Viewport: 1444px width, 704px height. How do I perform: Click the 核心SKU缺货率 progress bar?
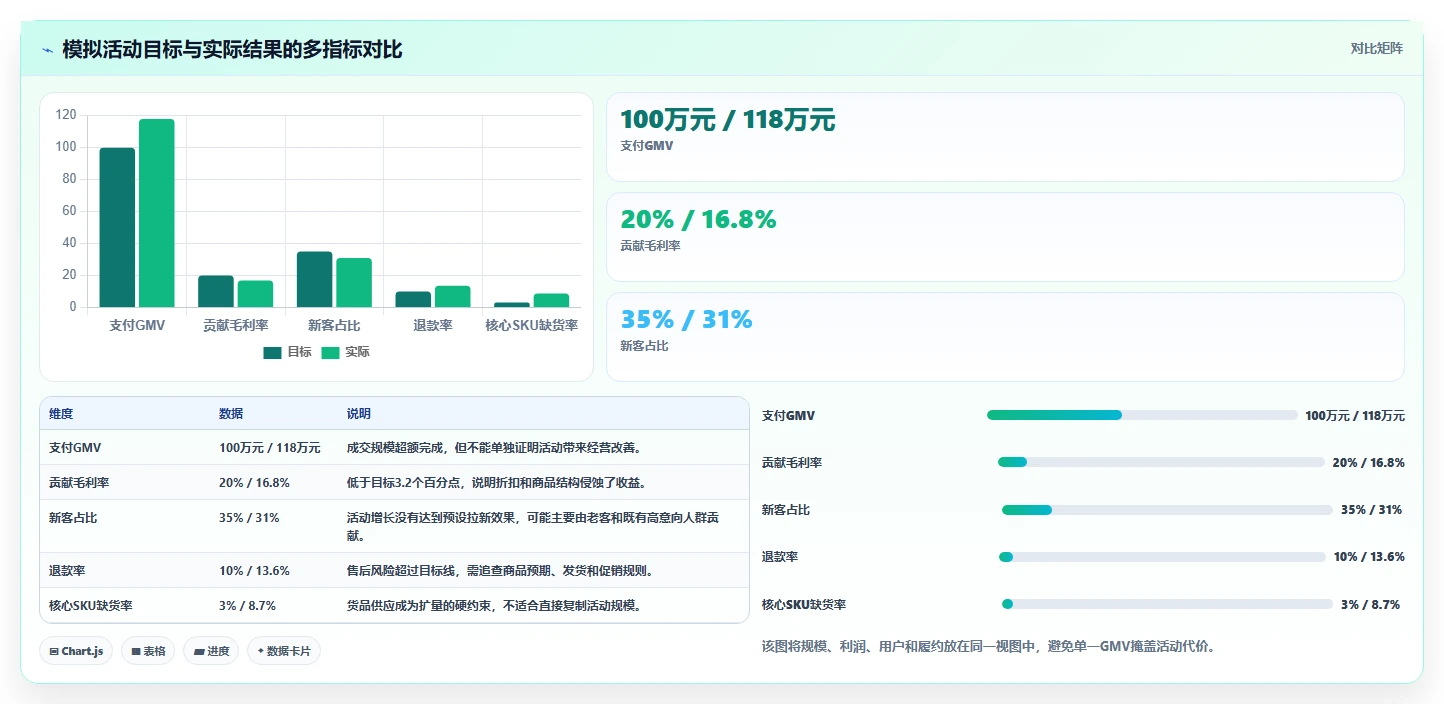(x=1167, y=604)
